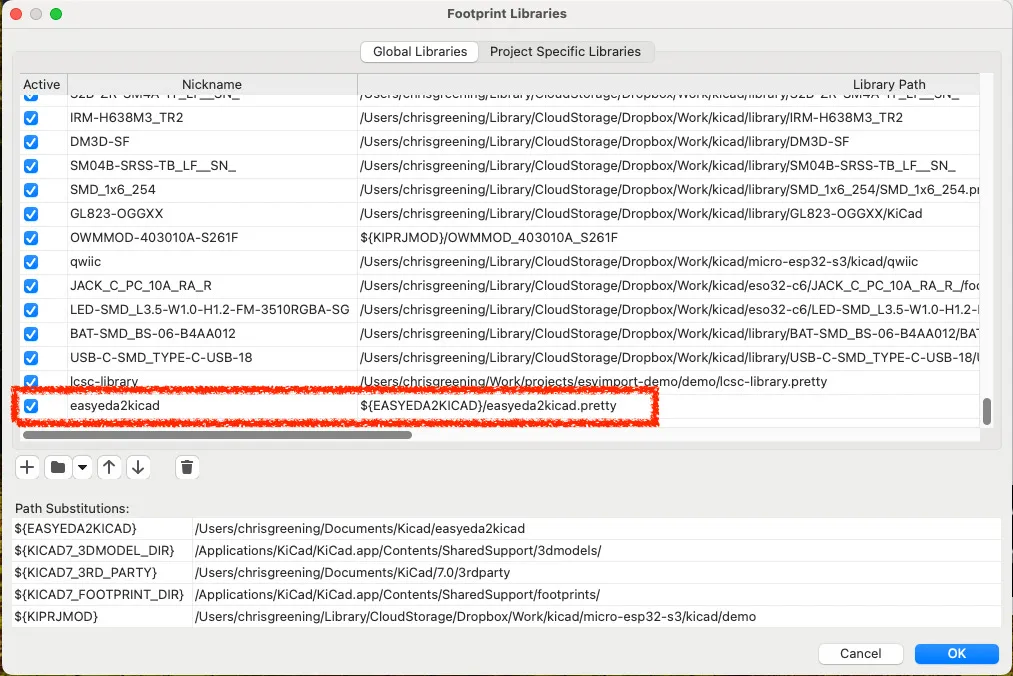Click the add new library plus icon

tap(27, 467)
